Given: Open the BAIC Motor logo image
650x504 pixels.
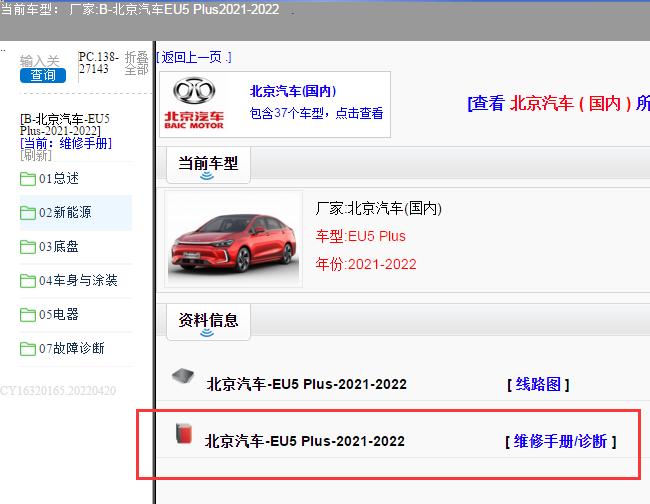Looking at the screenshot, I should click(x=194, y=104).
